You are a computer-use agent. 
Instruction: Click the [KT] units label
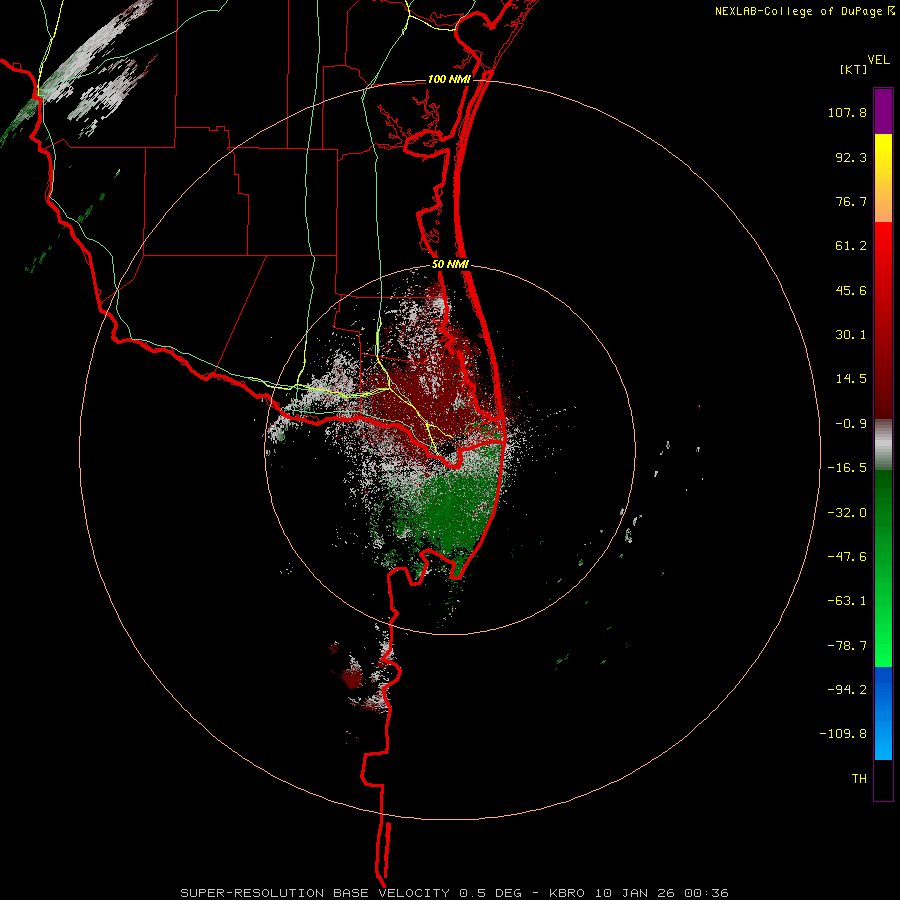(853, 69)
